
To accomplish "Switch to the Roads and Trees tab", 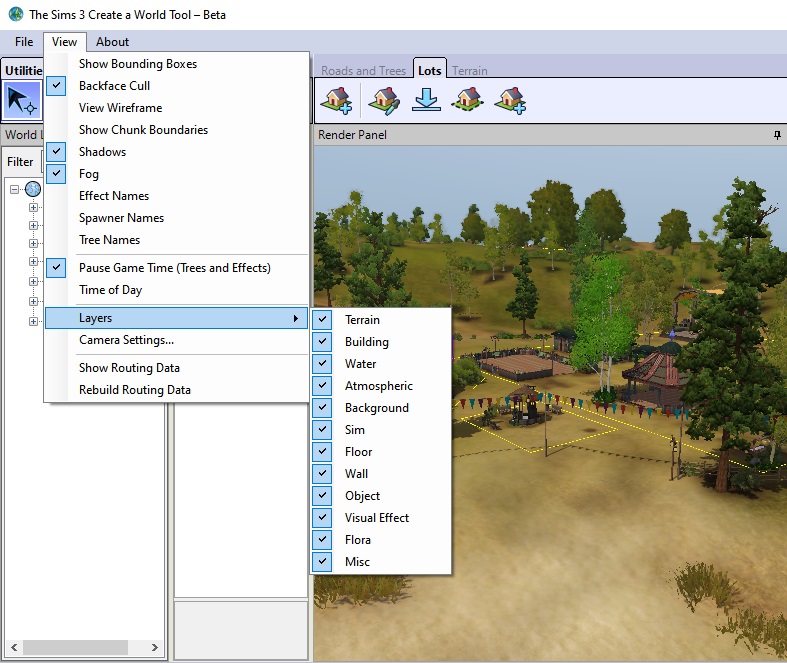I will click(363, 71).
